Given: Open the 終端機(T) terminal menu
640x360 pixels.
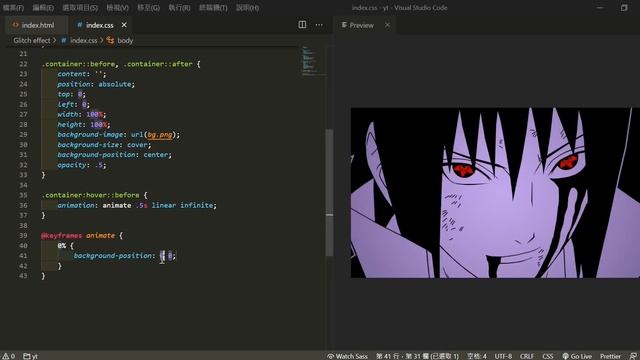Looking at the screenshot, I should [213, 8].
